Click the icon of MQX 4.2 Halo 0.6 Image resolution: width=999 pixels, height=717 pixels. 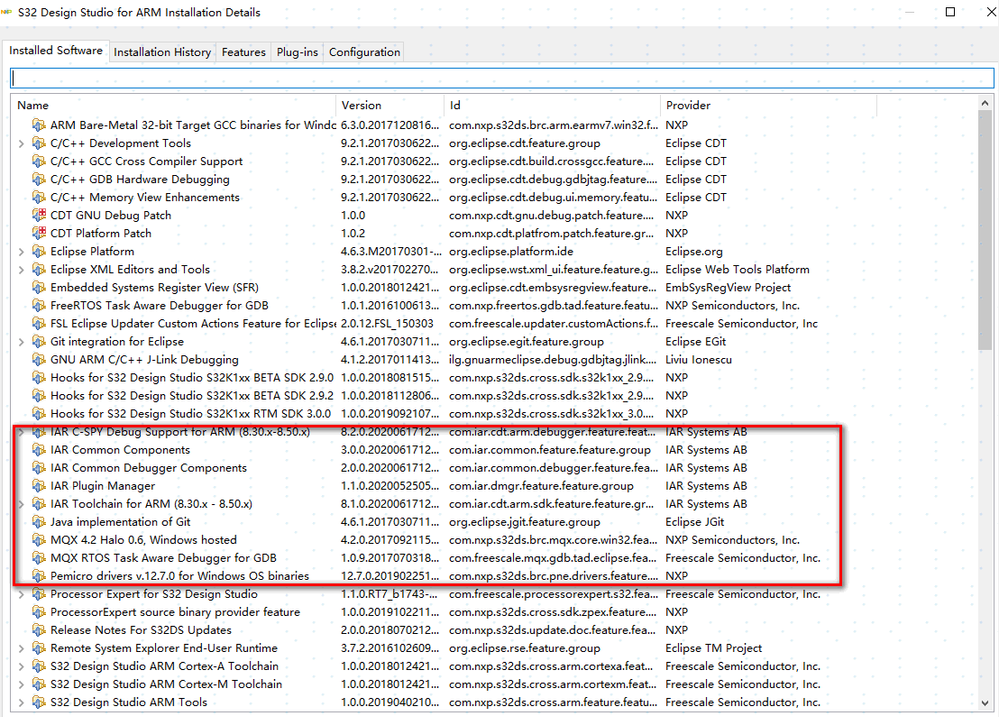tap(39, 540)
